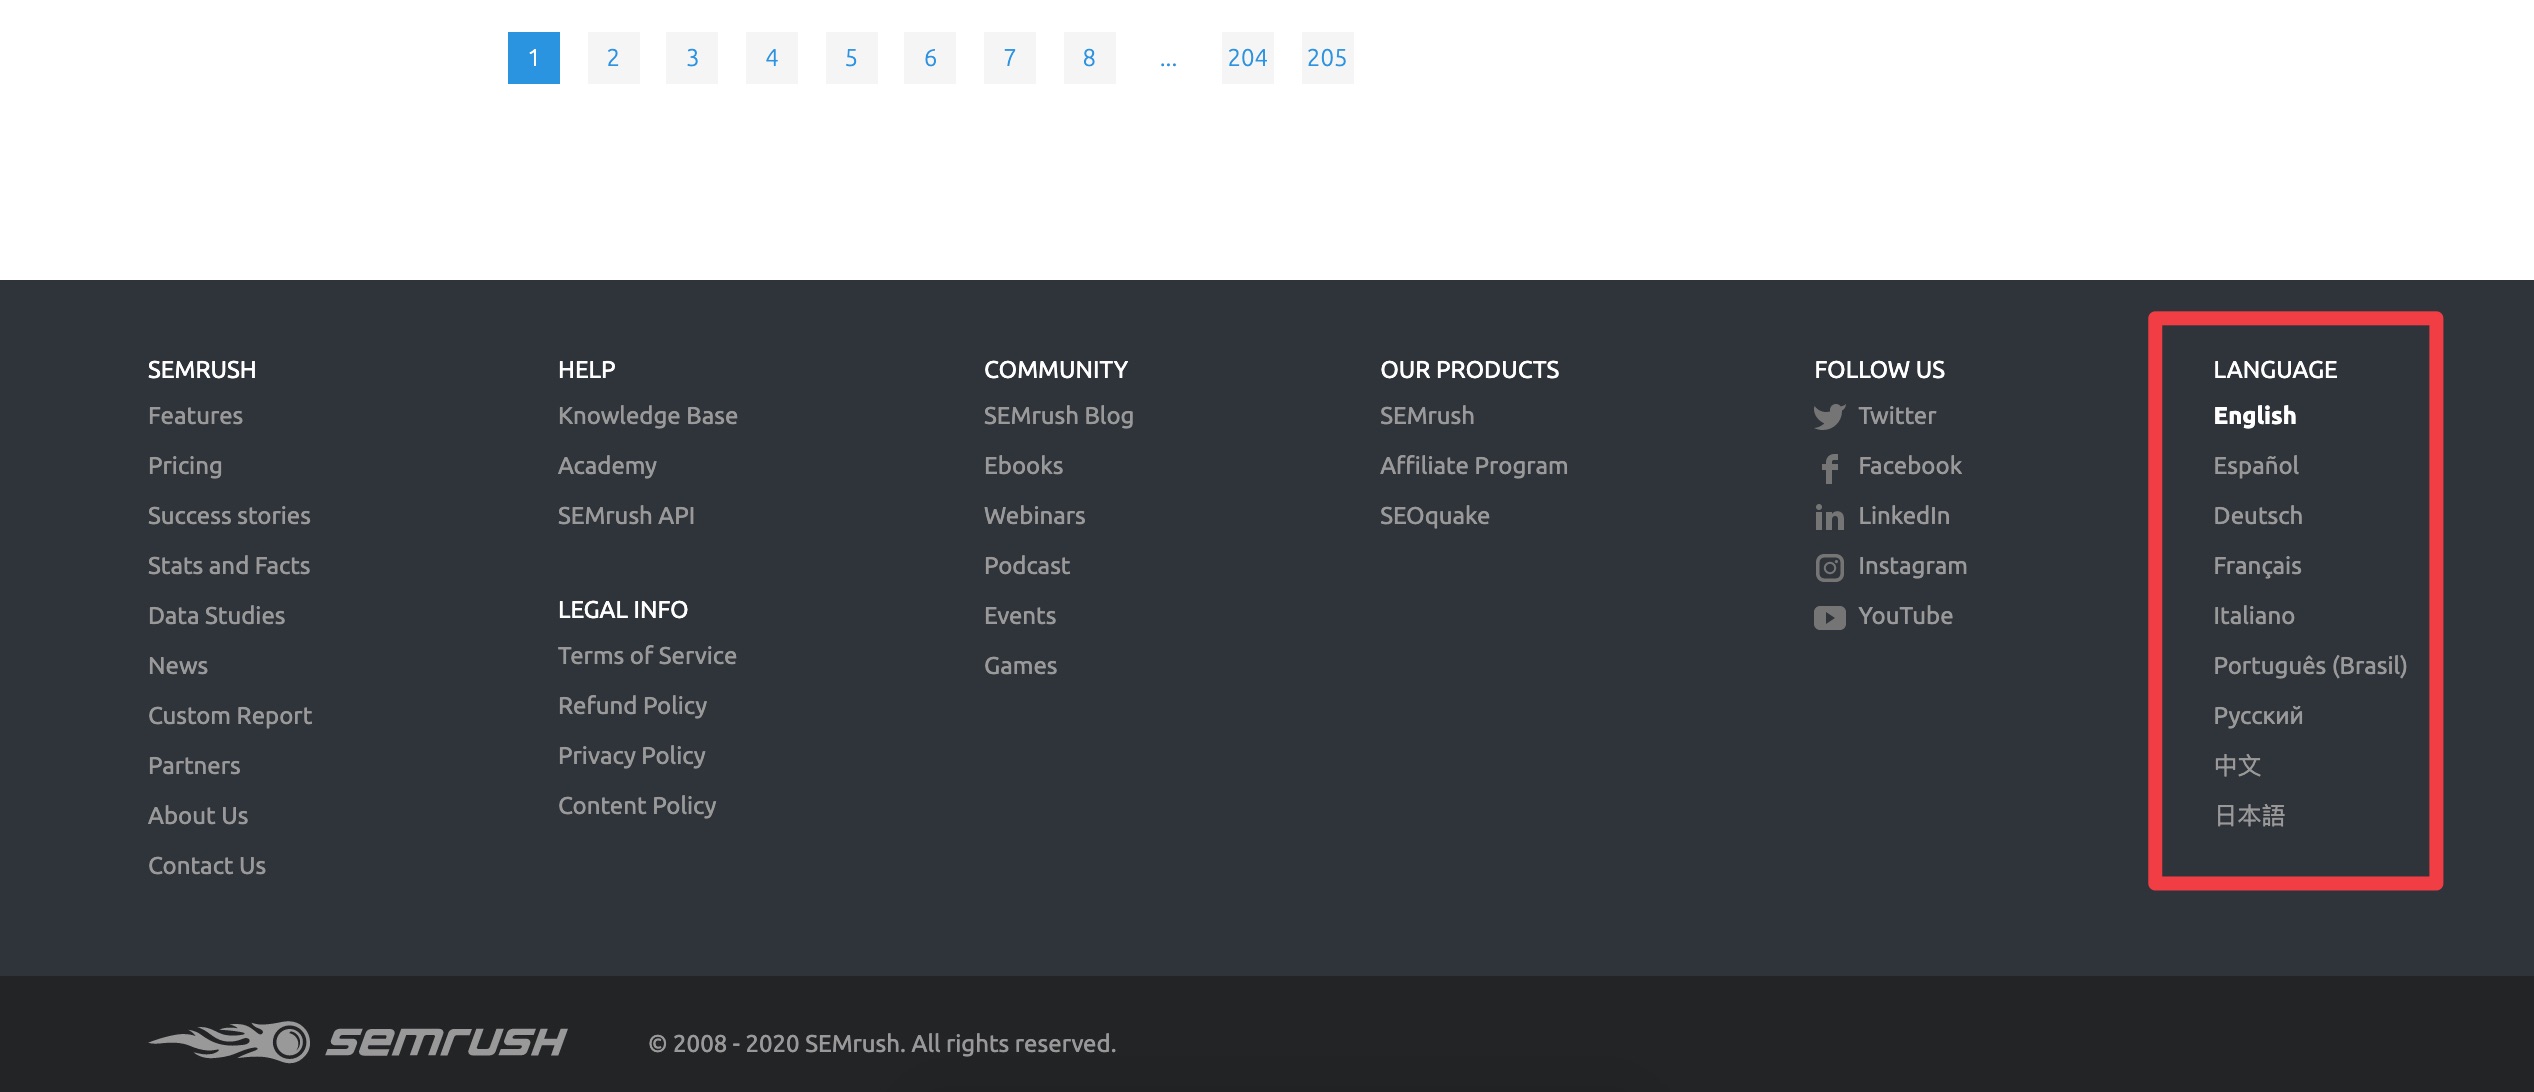Open SEMrush API link
The height and width of the screenshot is (1092, 2534).
tap(626, 516)
